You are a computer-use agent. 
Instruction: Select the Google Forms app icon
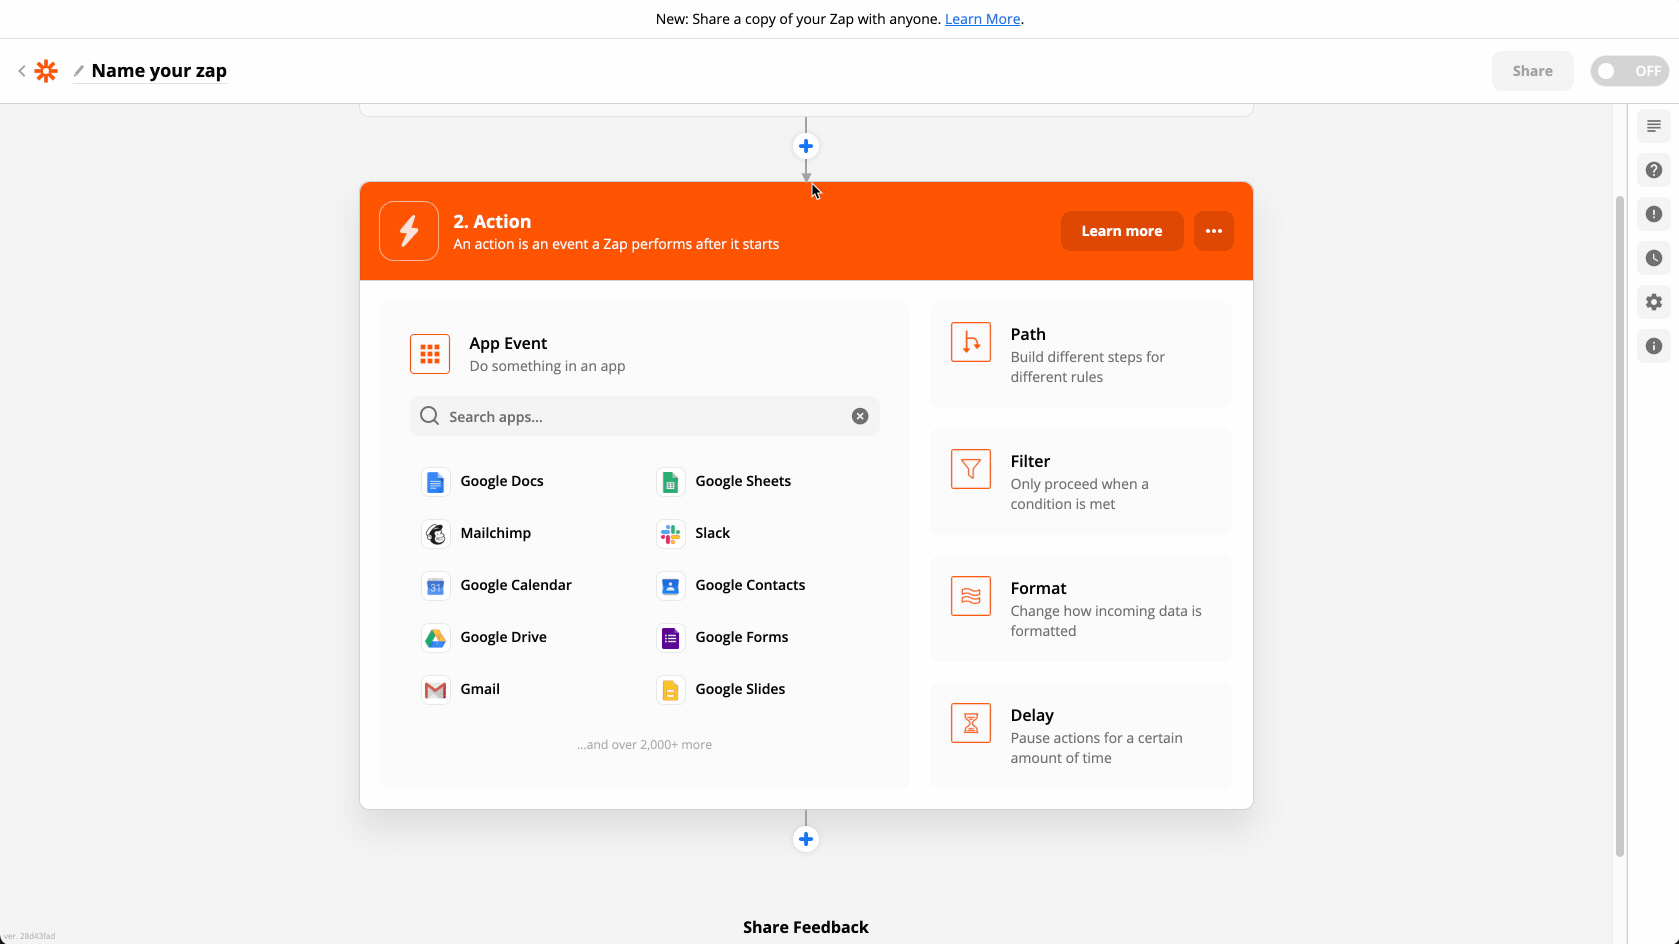[x=671, y=638]
